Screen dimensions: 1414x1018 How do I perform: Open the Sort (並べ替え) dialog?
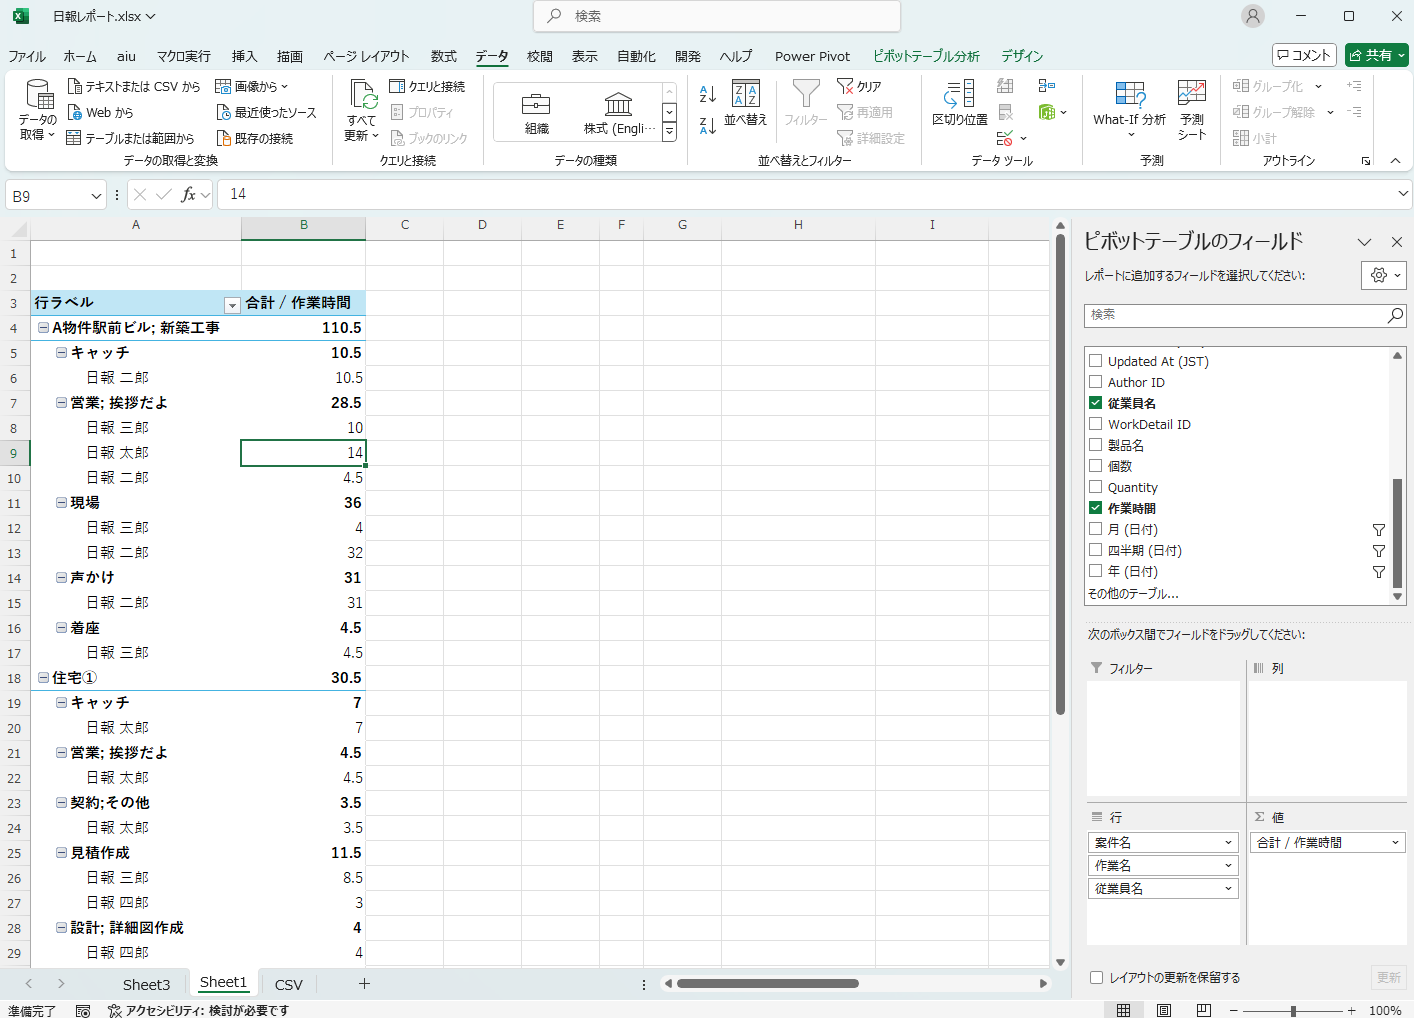(x=746, y=103)
